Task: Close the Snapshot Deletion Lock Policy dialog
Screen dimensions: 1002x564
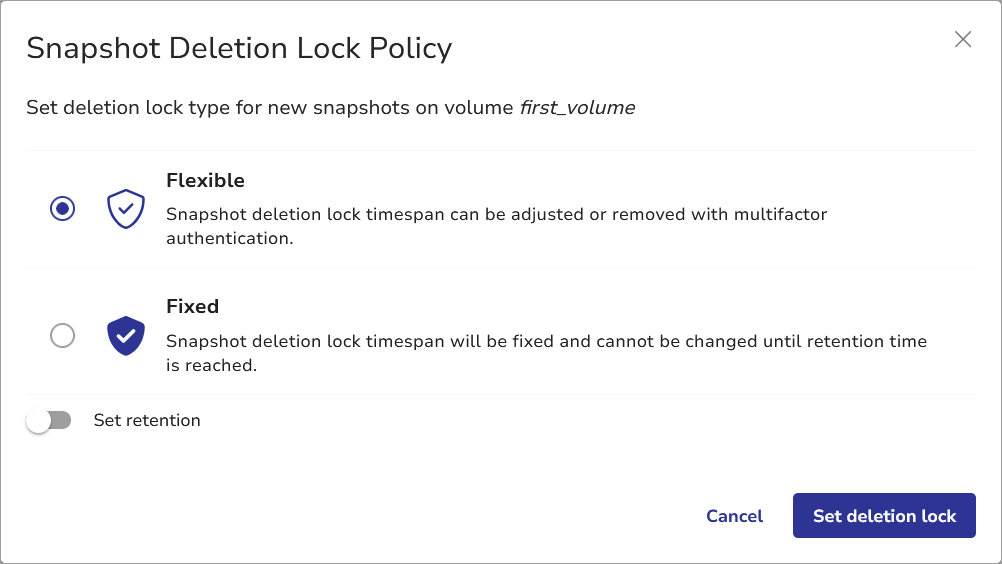Action: [x=963, y=39]
